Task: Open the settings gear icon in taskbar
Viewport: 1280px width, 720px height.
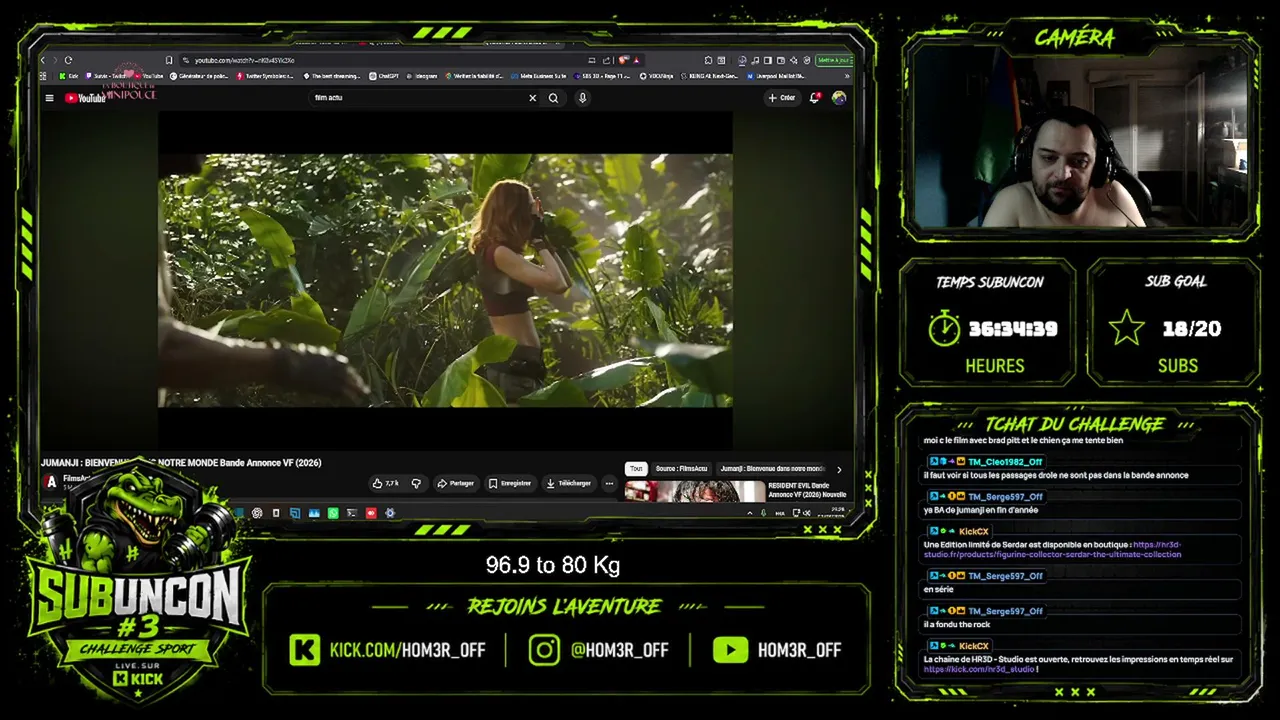Action: coord(390,513)
